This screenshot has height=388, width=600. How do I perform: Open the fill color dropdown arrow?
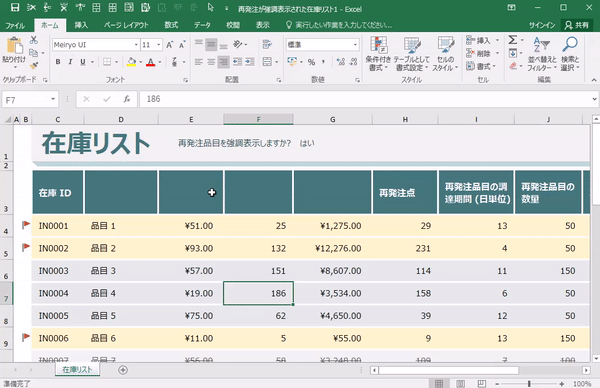tap(141, 62)
